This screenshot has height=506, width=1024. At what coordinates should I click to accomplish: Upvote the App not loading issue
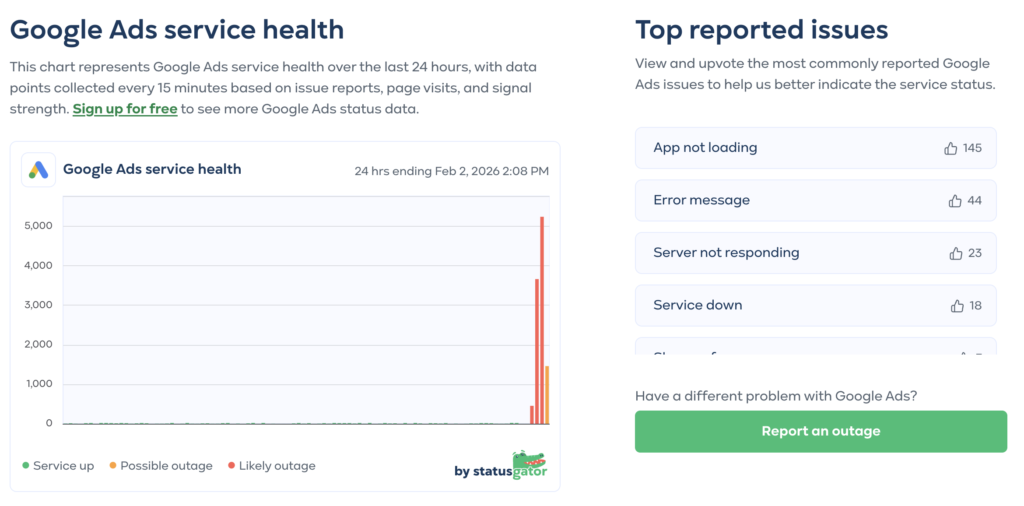click(x=951, y=148)
